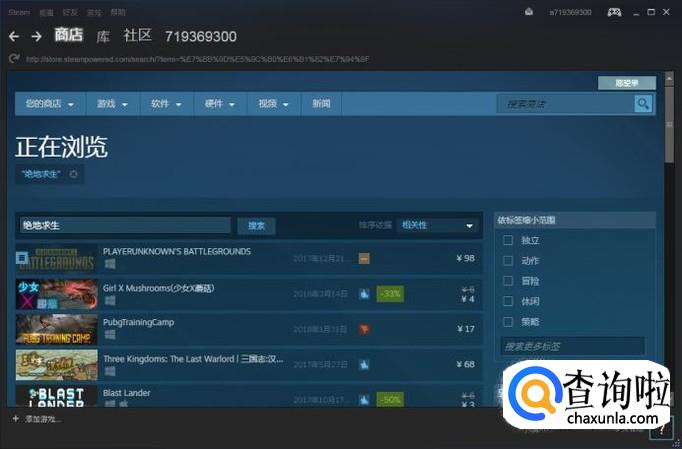
Task: Click the ¥ 98 price
Action: point(465,258)
